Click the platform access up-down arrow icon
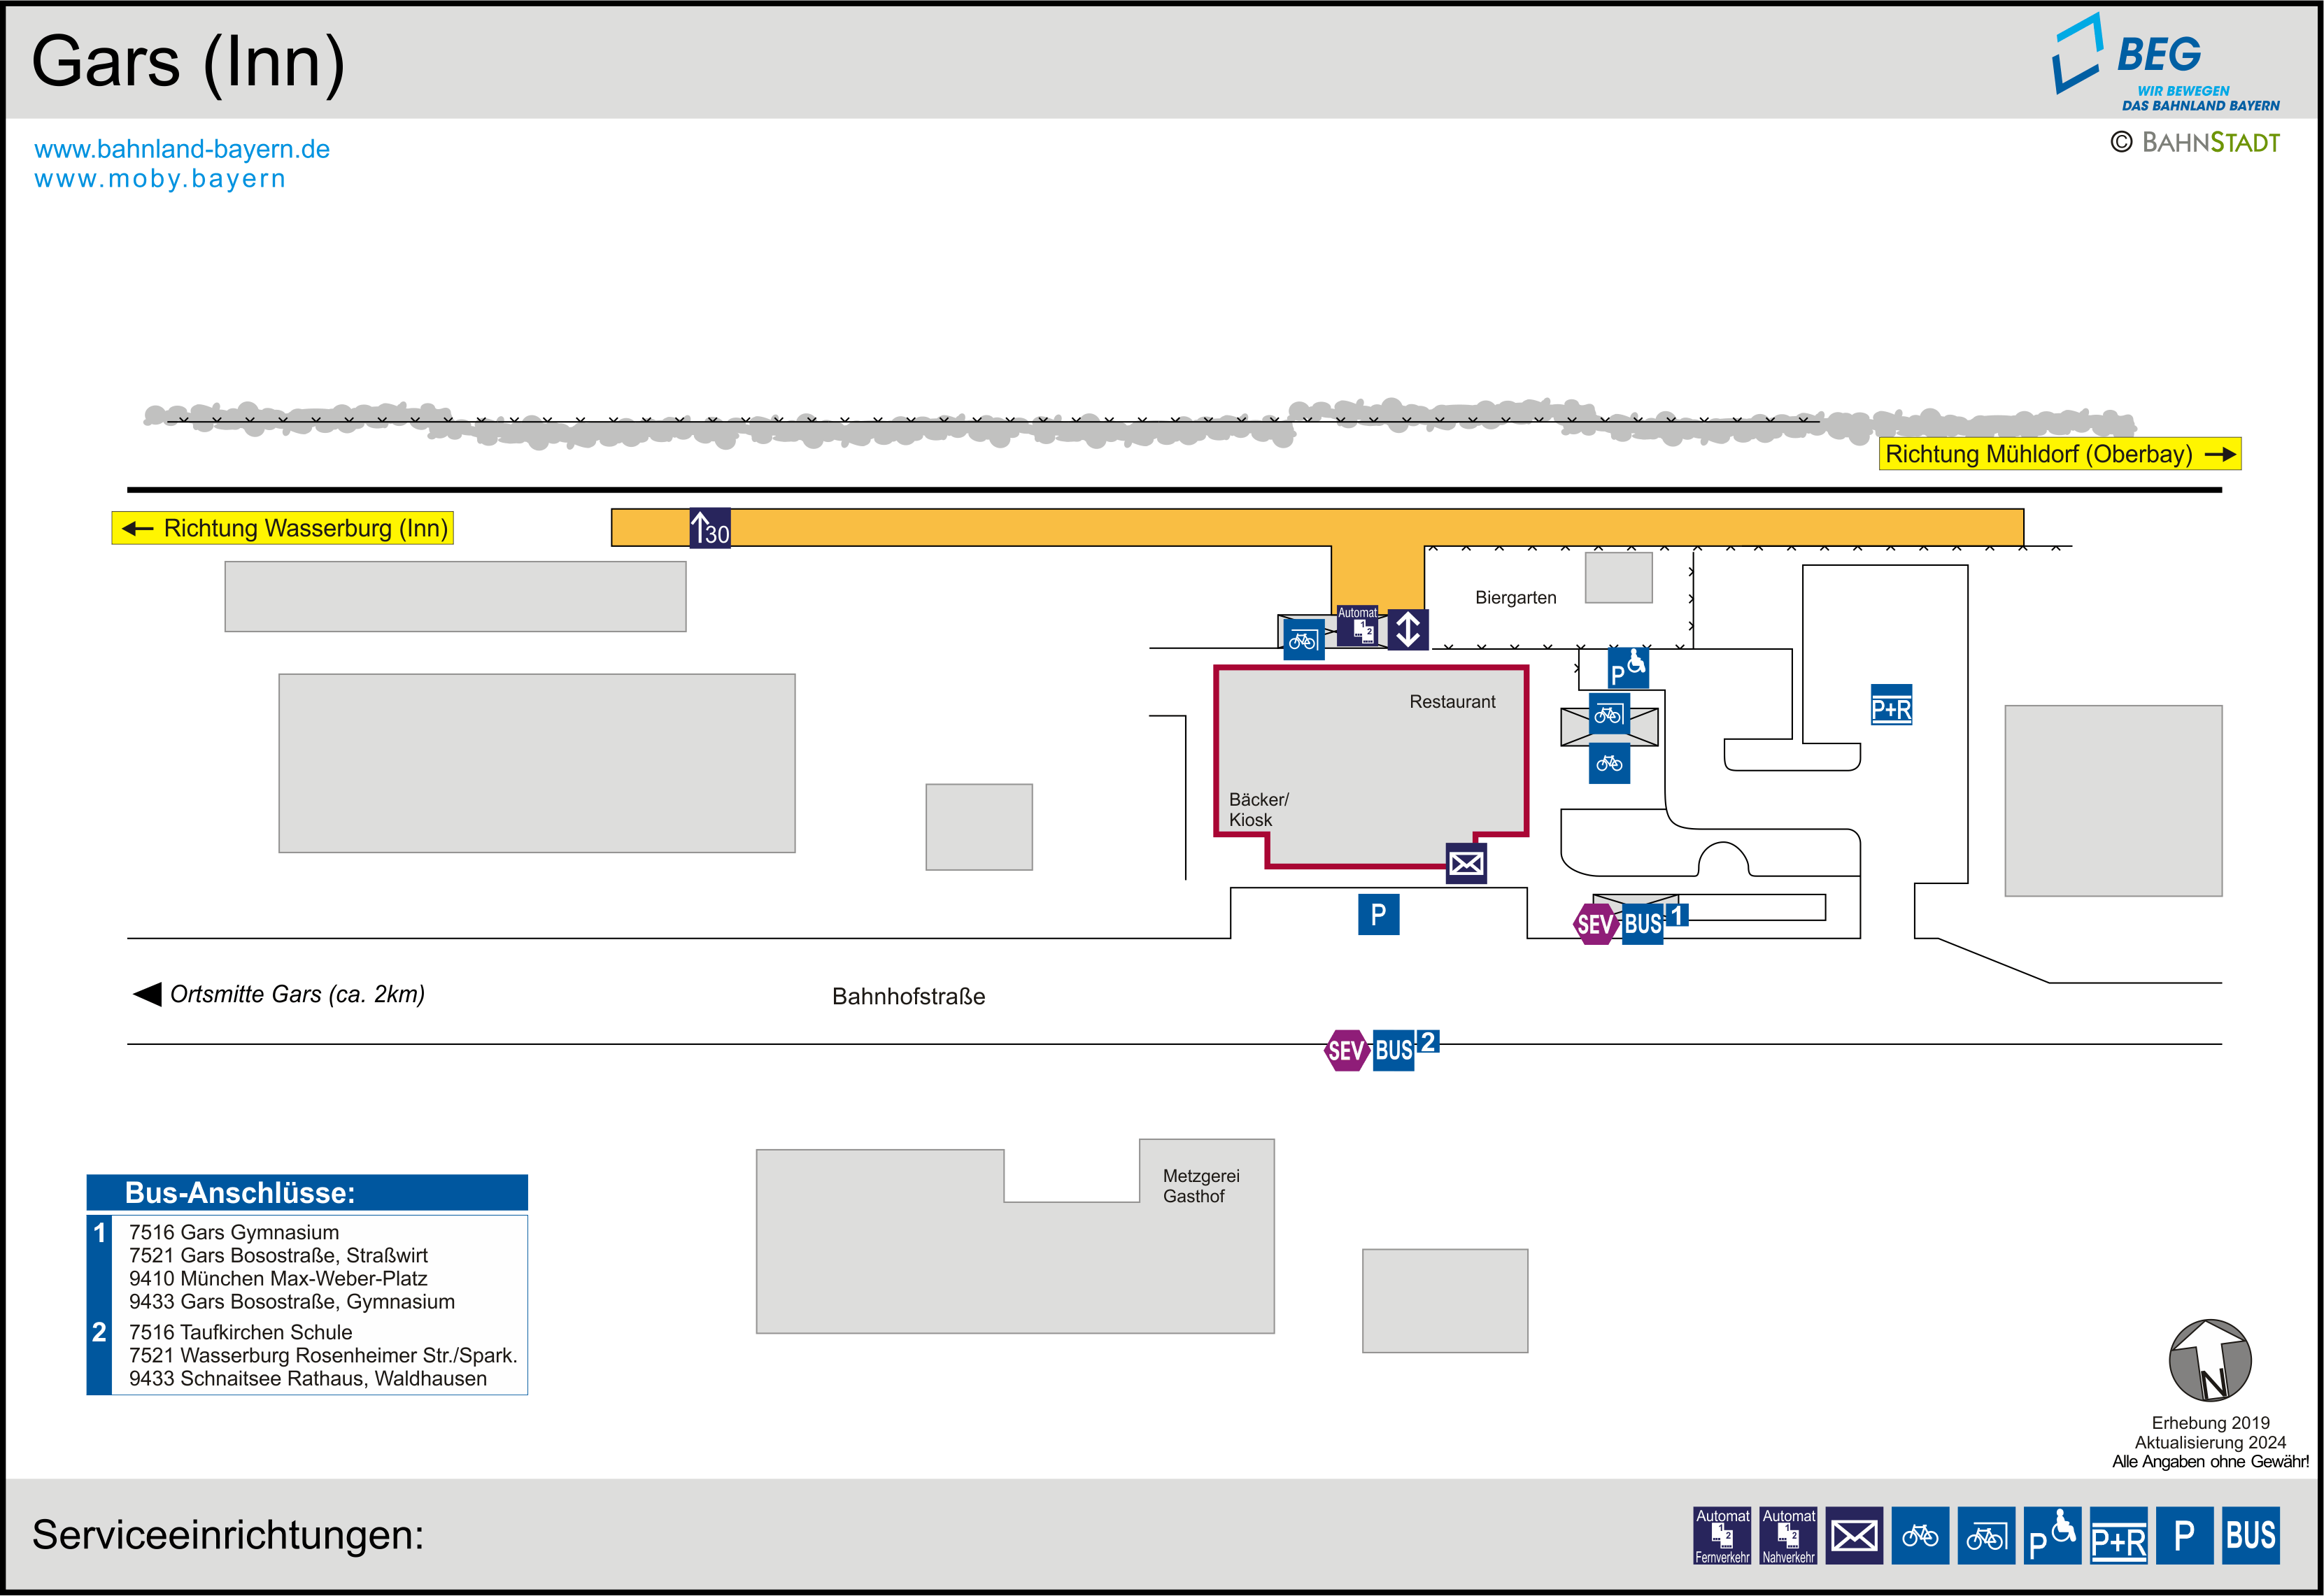Image resolution: width=2324 pixels, height=1596 pixels. coord(1408,629)
